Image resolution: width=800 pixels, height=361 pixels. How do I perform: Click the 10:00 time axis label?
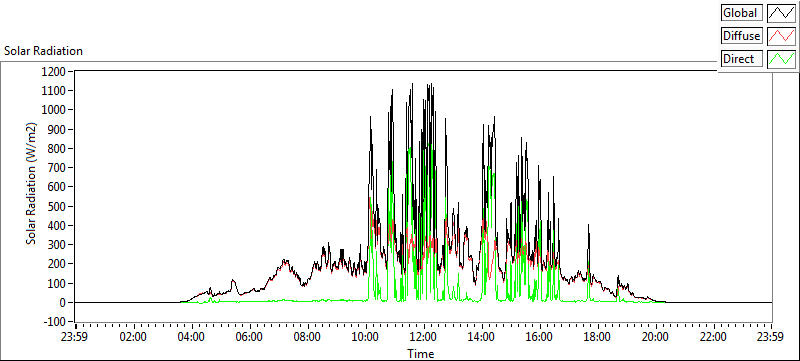click(x=366, y=337)
